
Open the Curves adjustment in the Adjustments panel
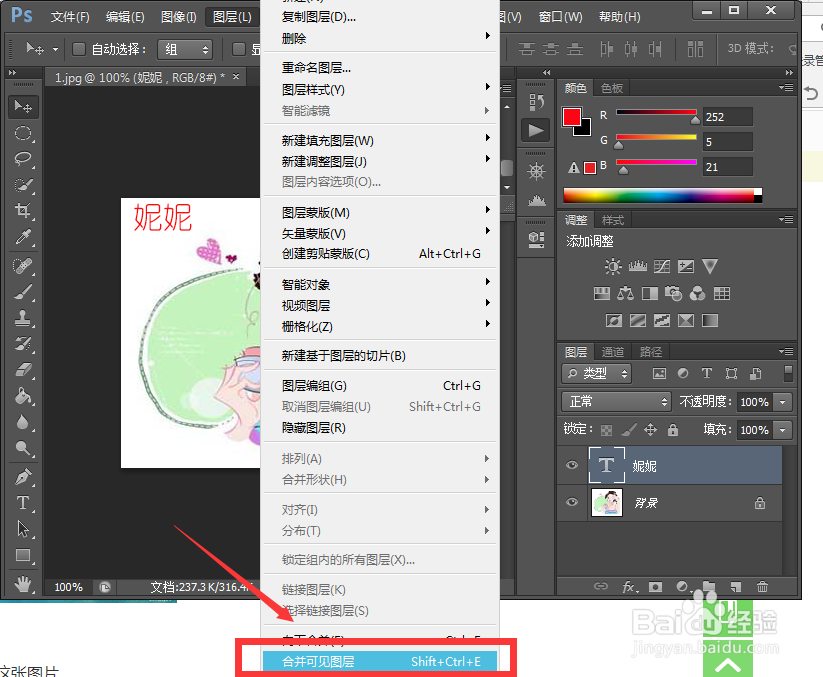point(662,267)
